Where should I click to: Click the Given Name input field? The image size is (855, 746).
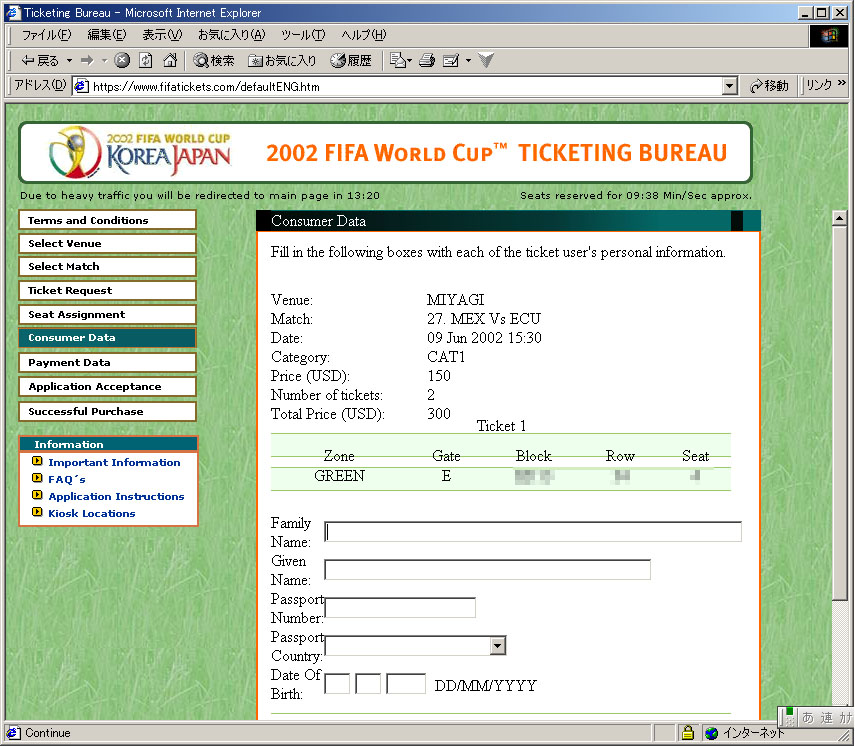pyautogui.click(x=487, y=569)
